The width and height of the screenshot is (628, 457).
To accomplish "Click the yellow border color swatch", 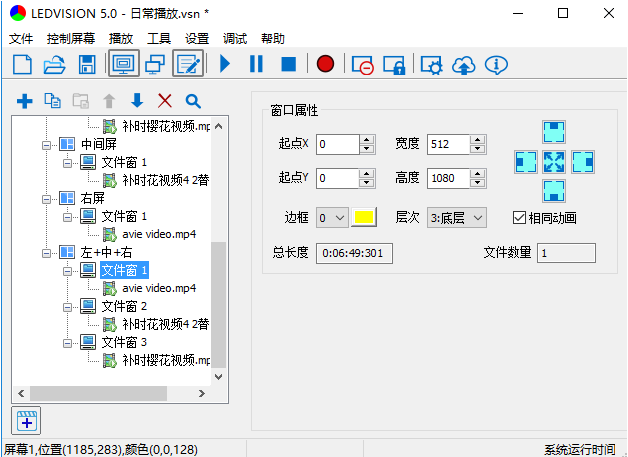I will (364, 217).
